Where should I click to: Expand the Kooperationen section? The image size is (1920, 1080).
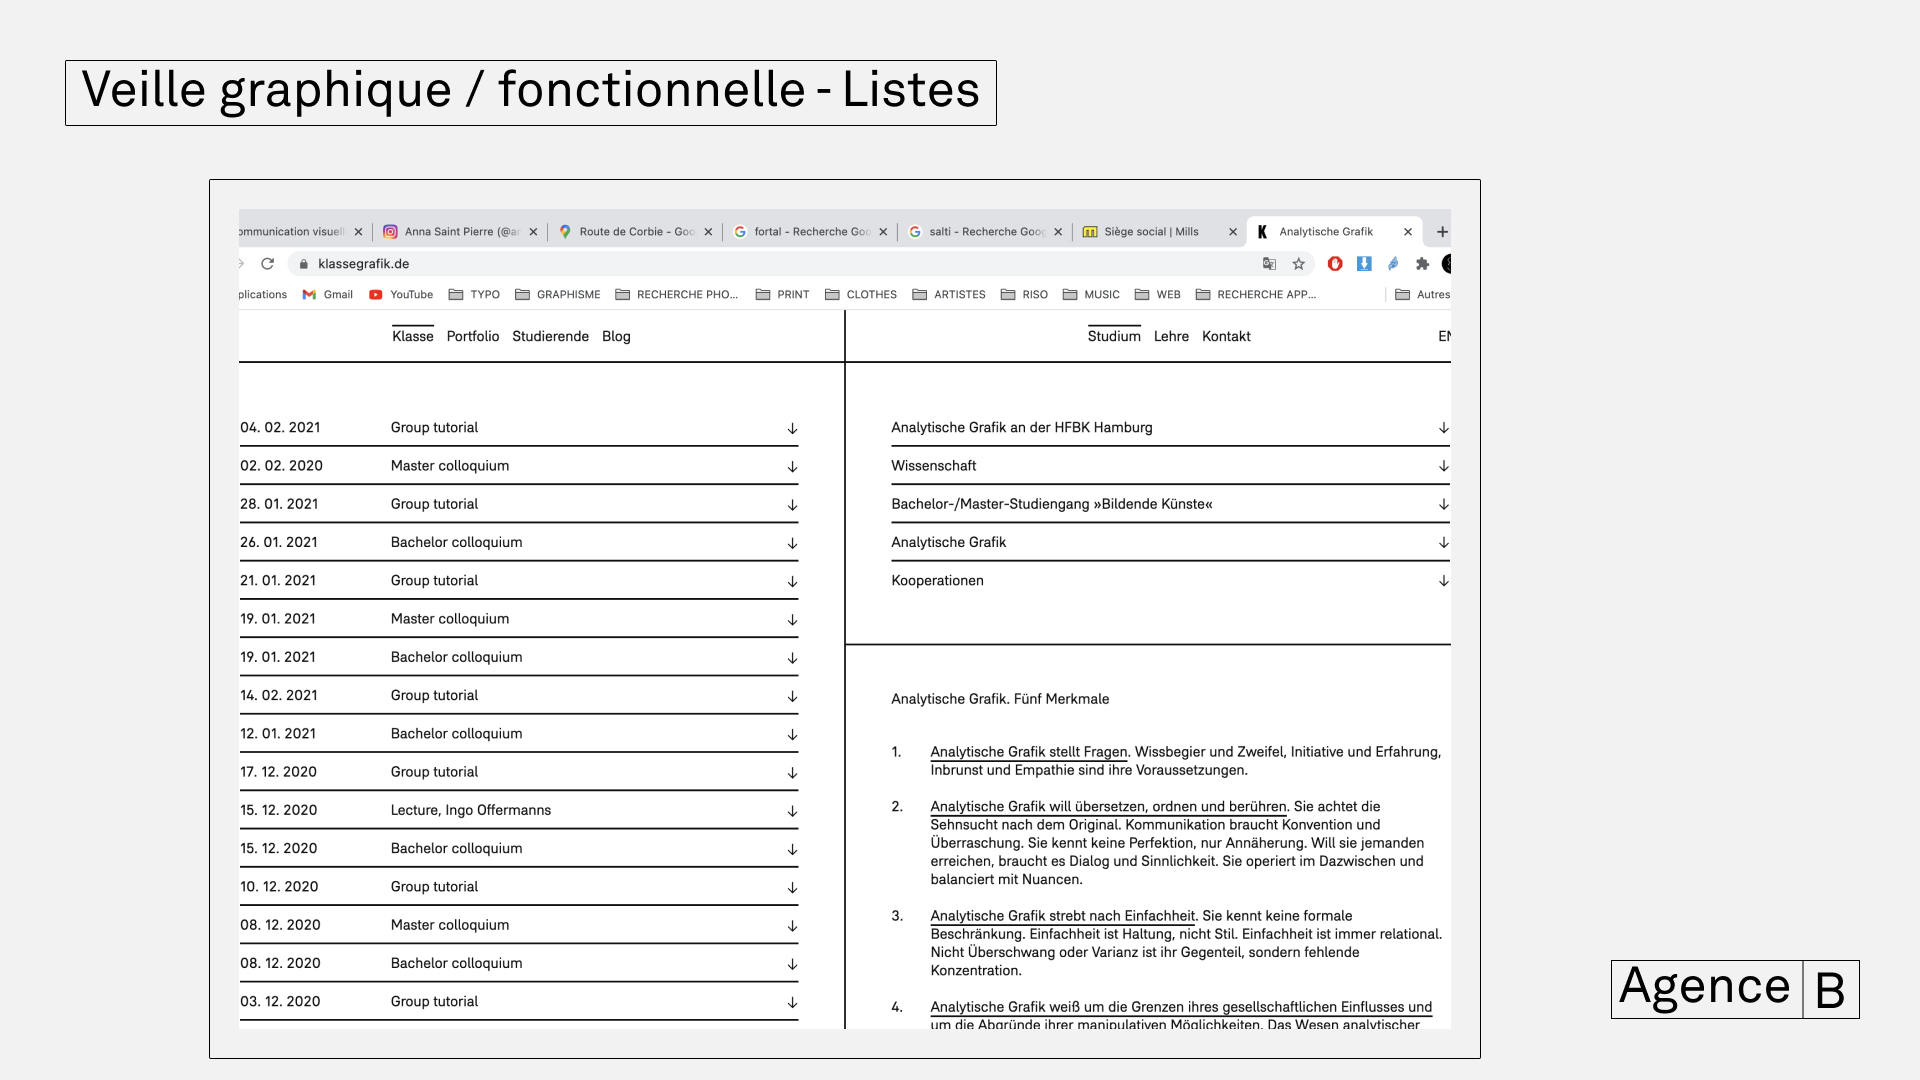[1443, 581]
